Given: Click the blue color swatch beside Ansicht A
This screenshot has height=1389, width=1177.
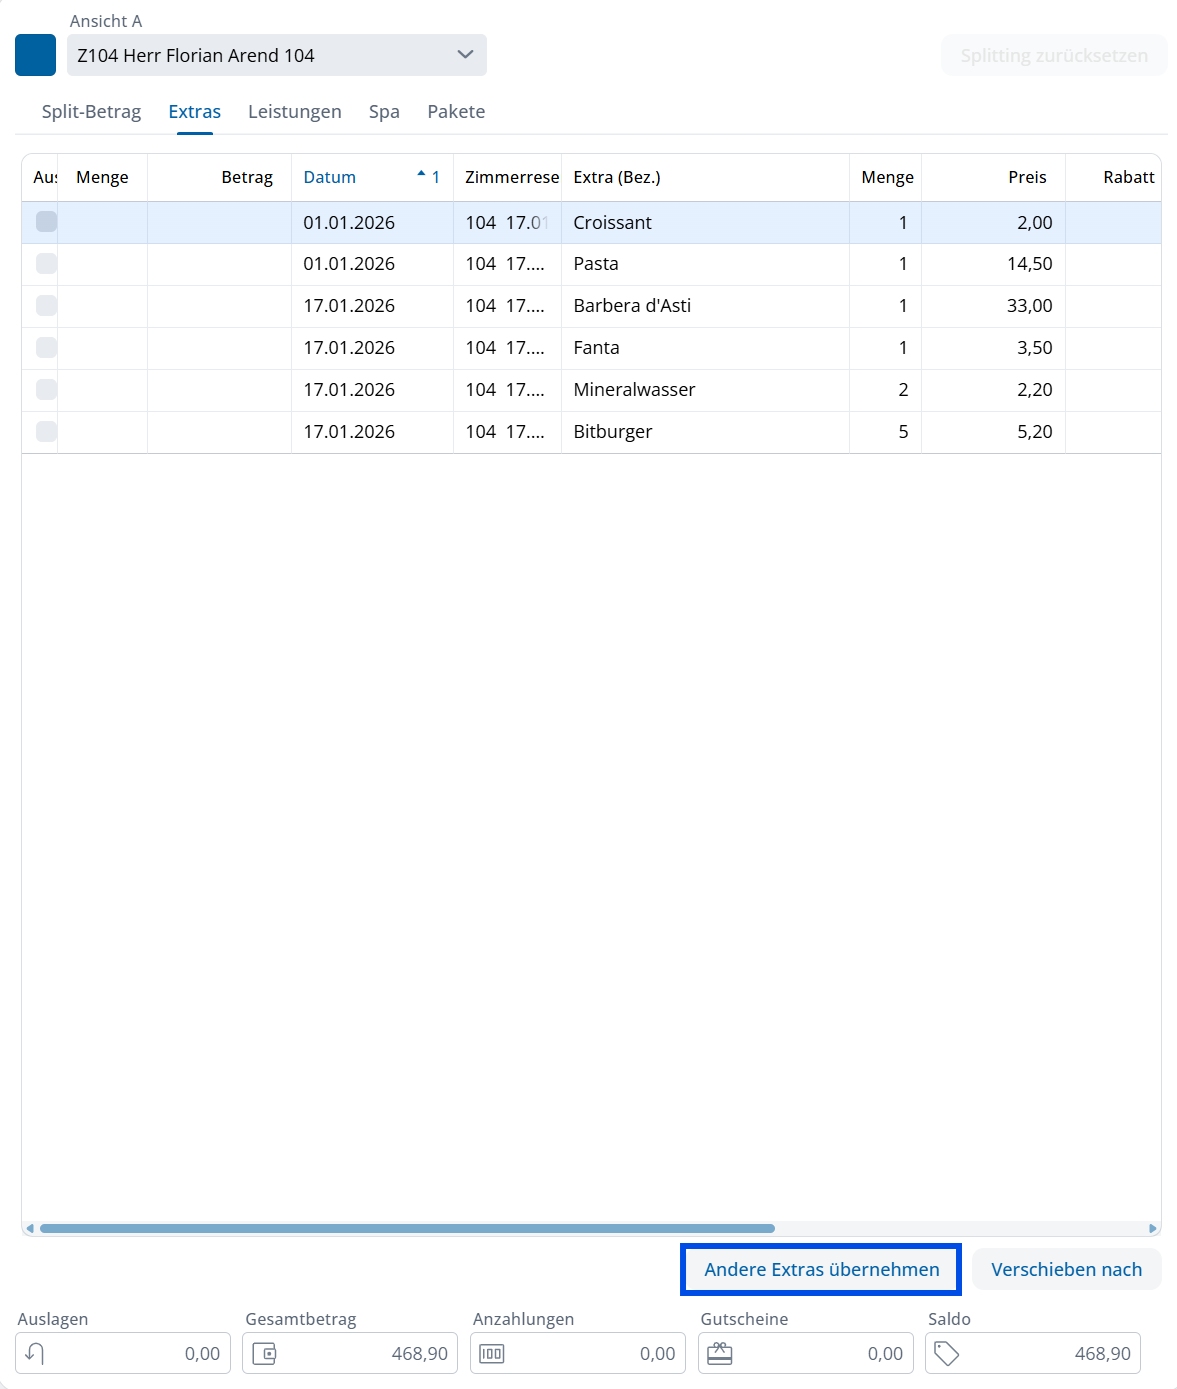Looking at the screenshot, I should point(35,55).
